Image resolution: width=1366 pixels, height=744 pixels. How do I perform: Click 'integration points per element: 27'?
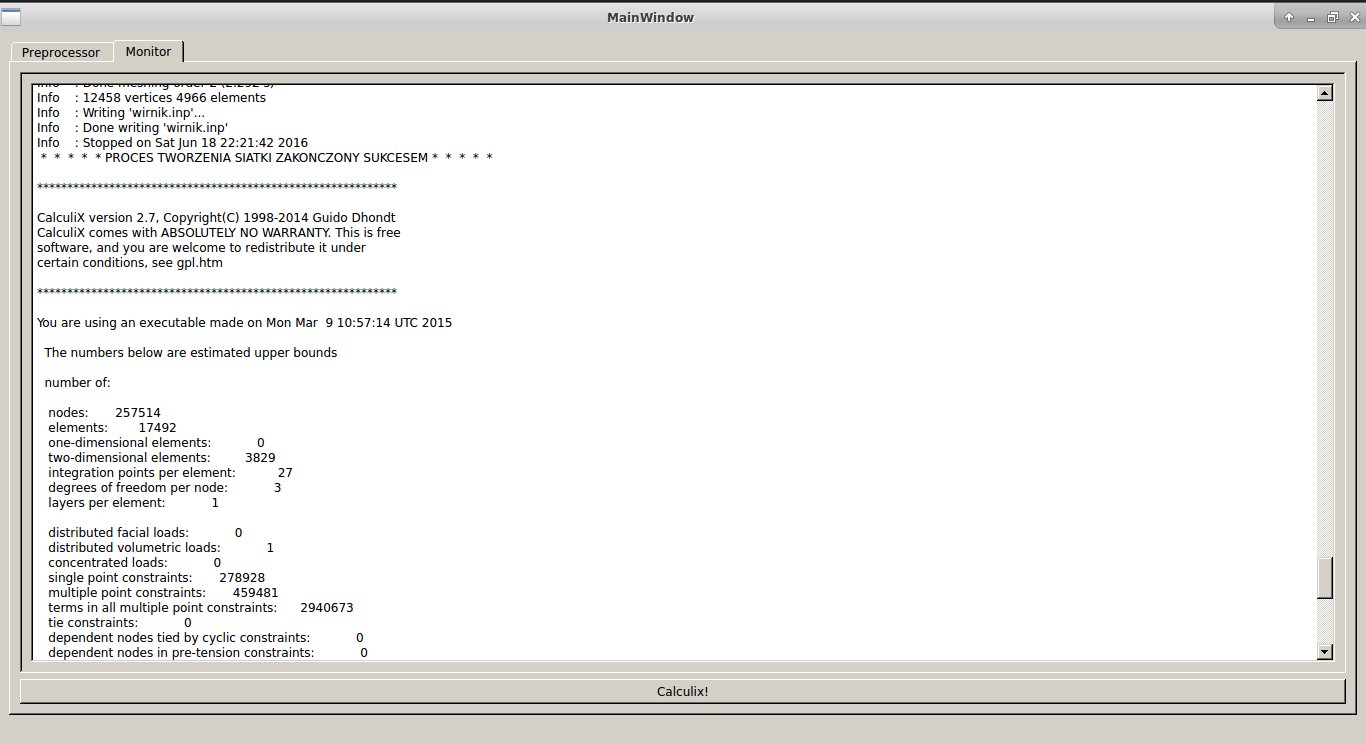click(170, 473)
